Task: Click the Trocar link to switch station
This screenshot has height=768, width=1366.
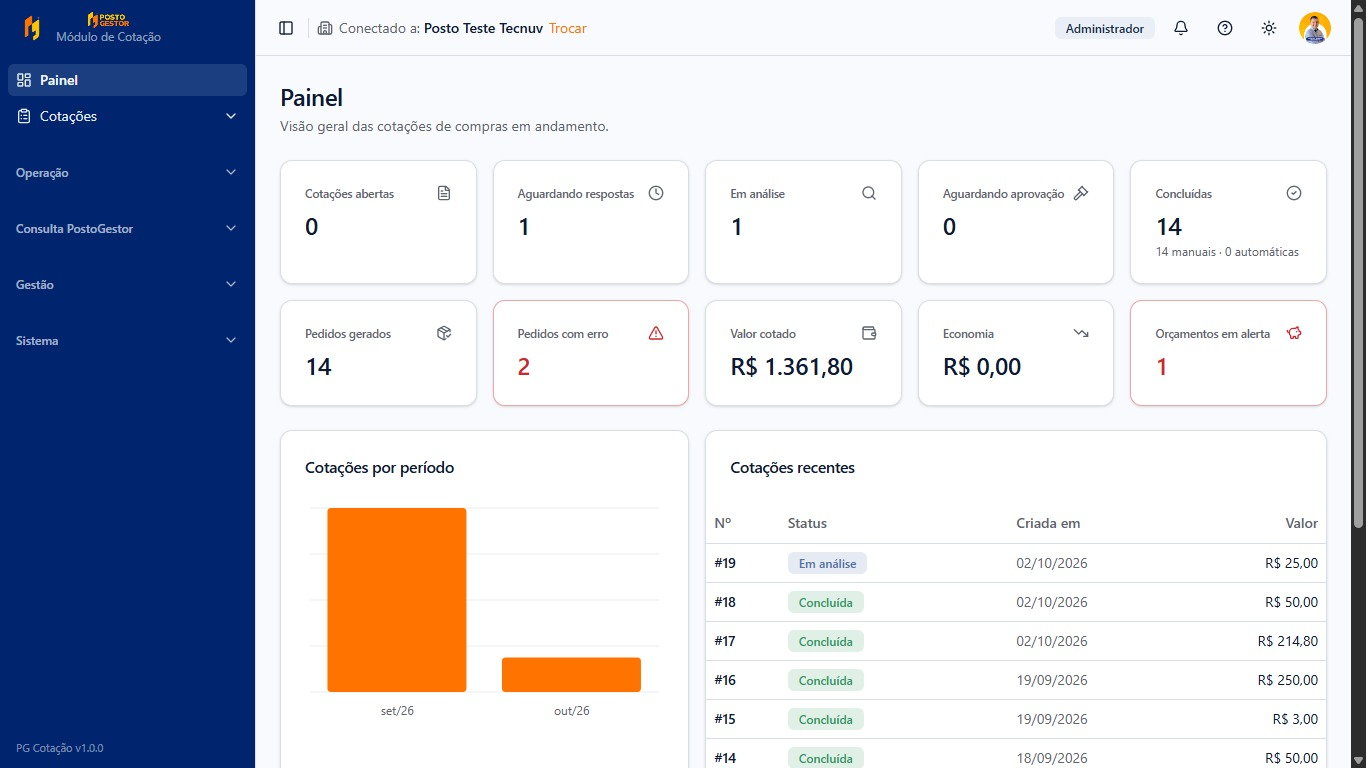Action: click(568, 28)
